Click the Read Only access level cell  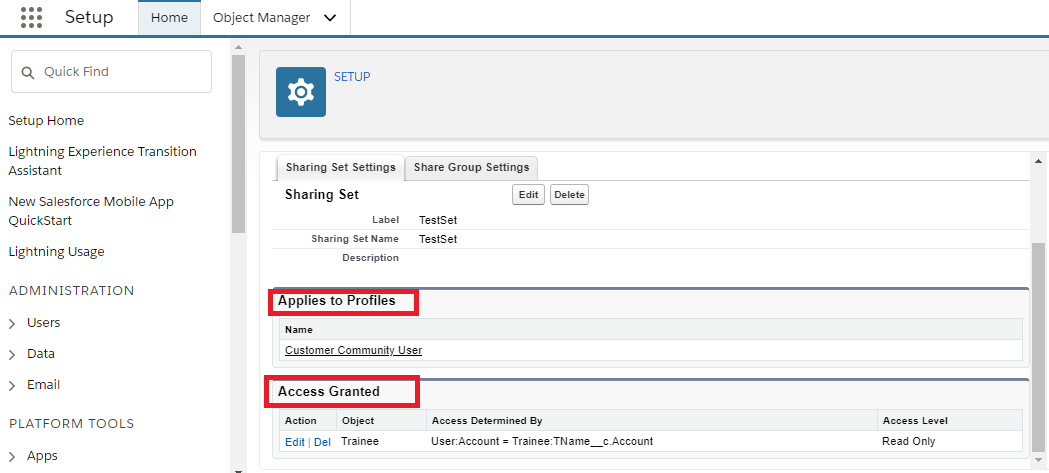pyautogui.click(x=909, y=442)
